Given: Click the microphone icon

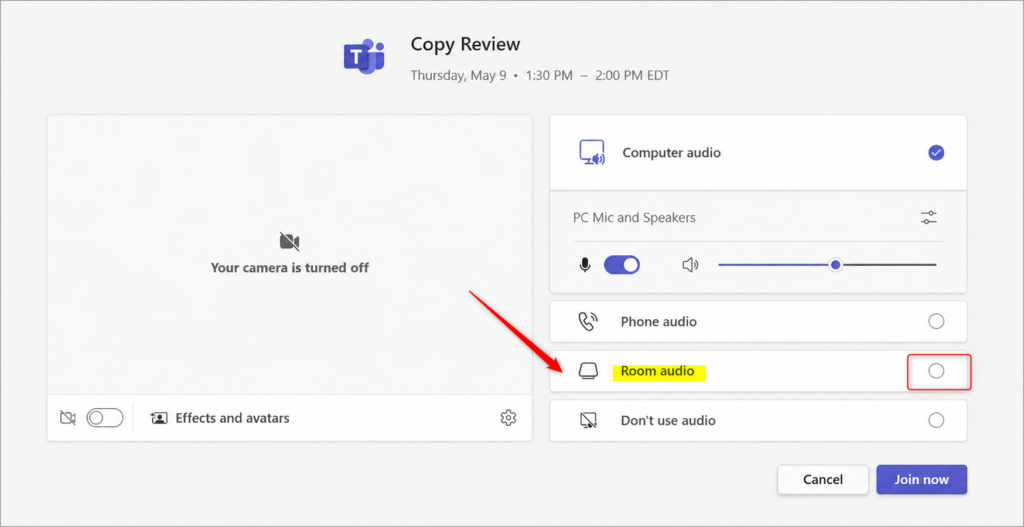Looking at the screenshot, I should coord(585,264).
